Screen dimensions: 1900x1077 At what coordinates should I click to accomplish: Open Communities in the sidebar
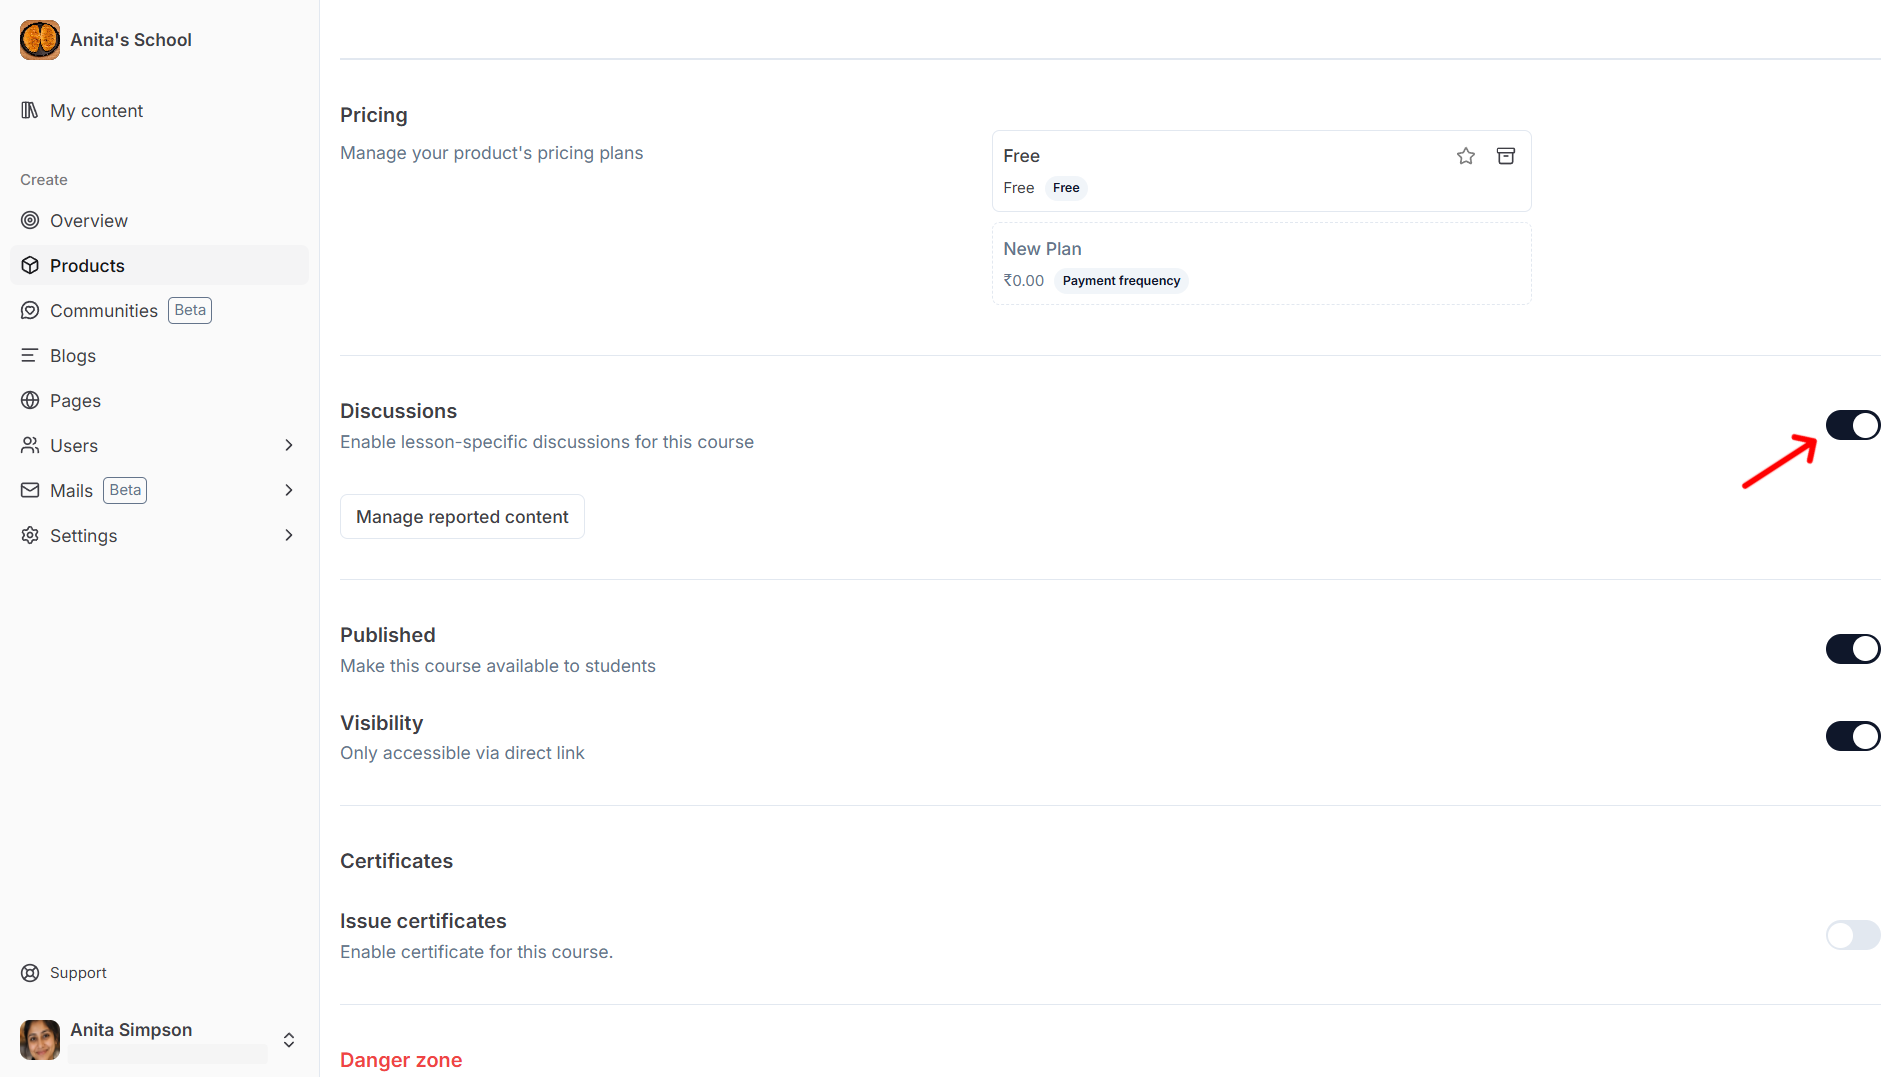point(160,310)
